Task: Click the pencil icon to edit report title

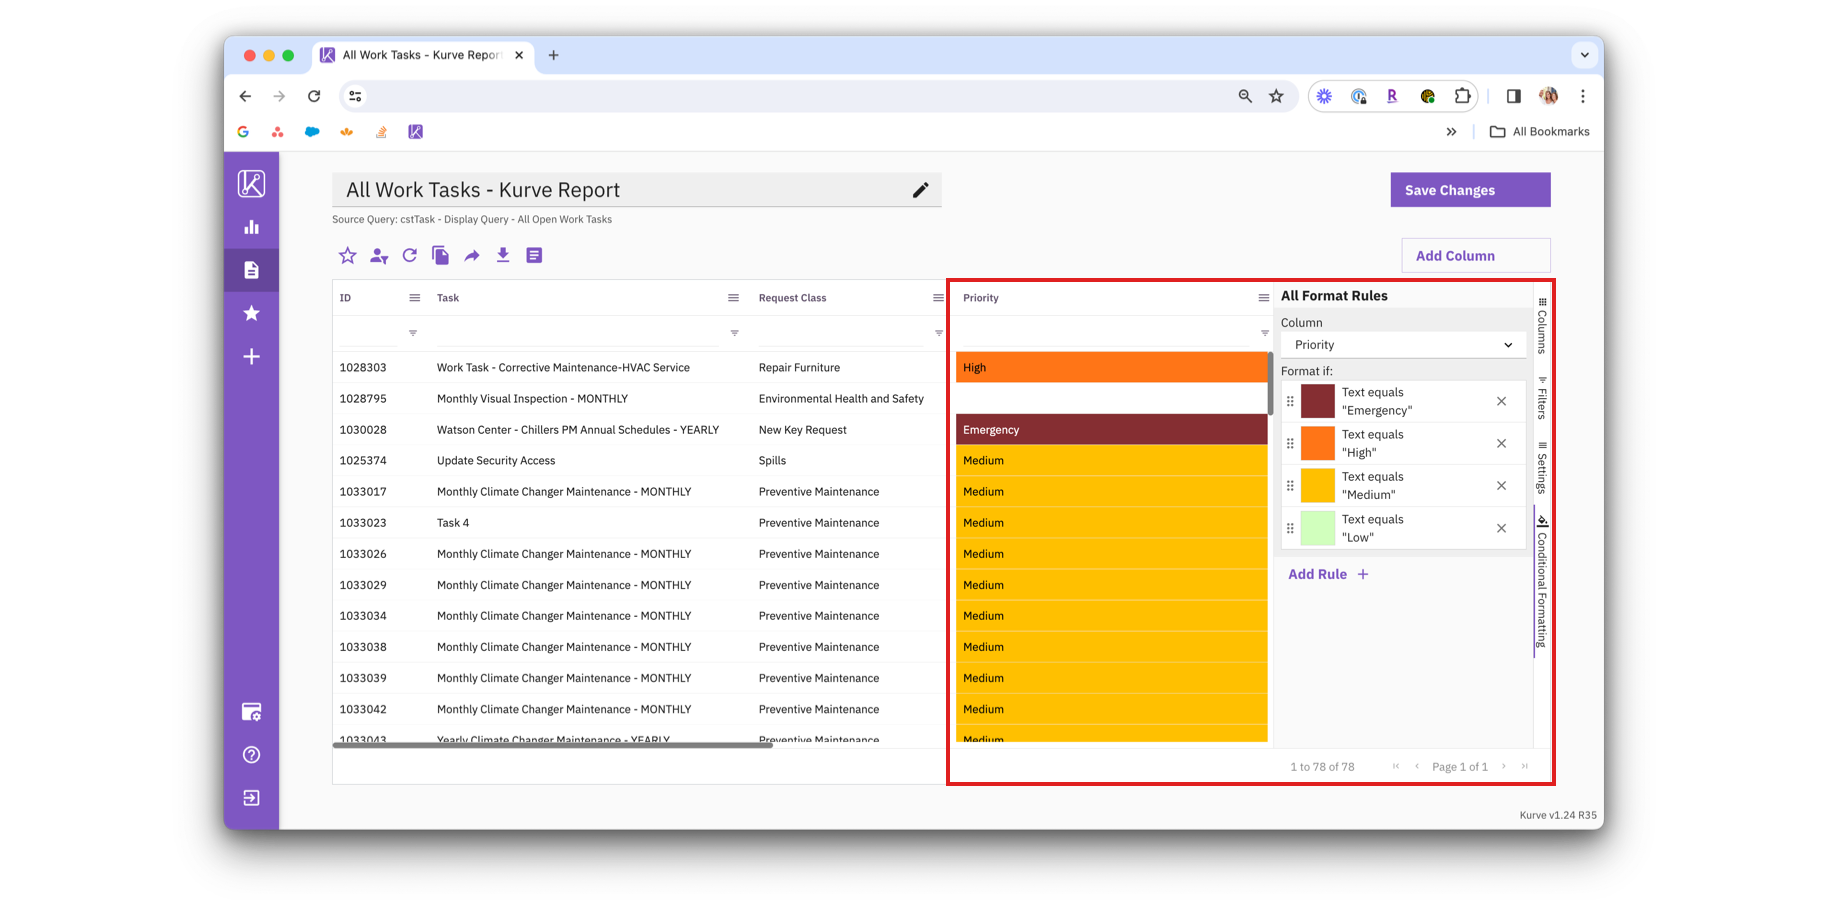Action: click(920, 190)
